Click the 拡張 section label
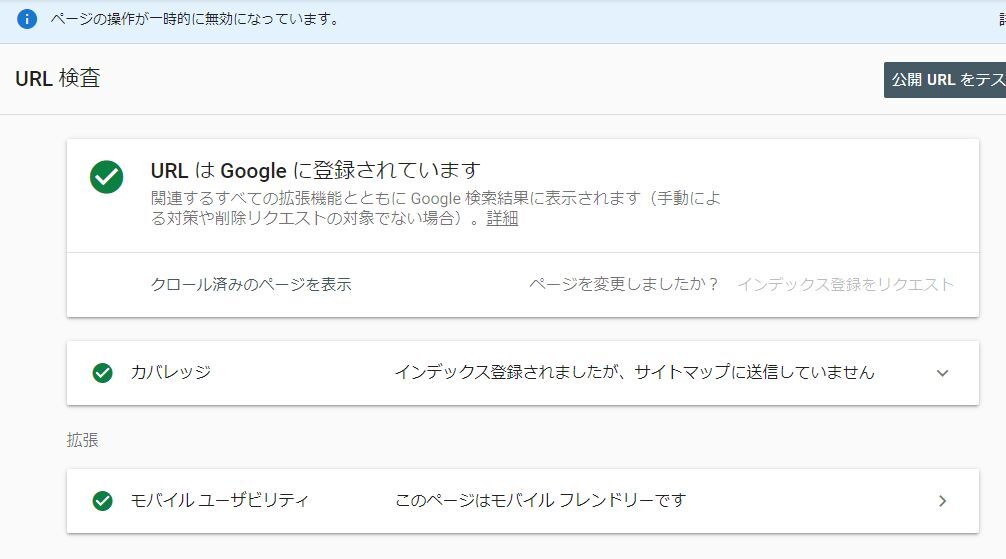 pyautogui.click(x=83, y=440)
